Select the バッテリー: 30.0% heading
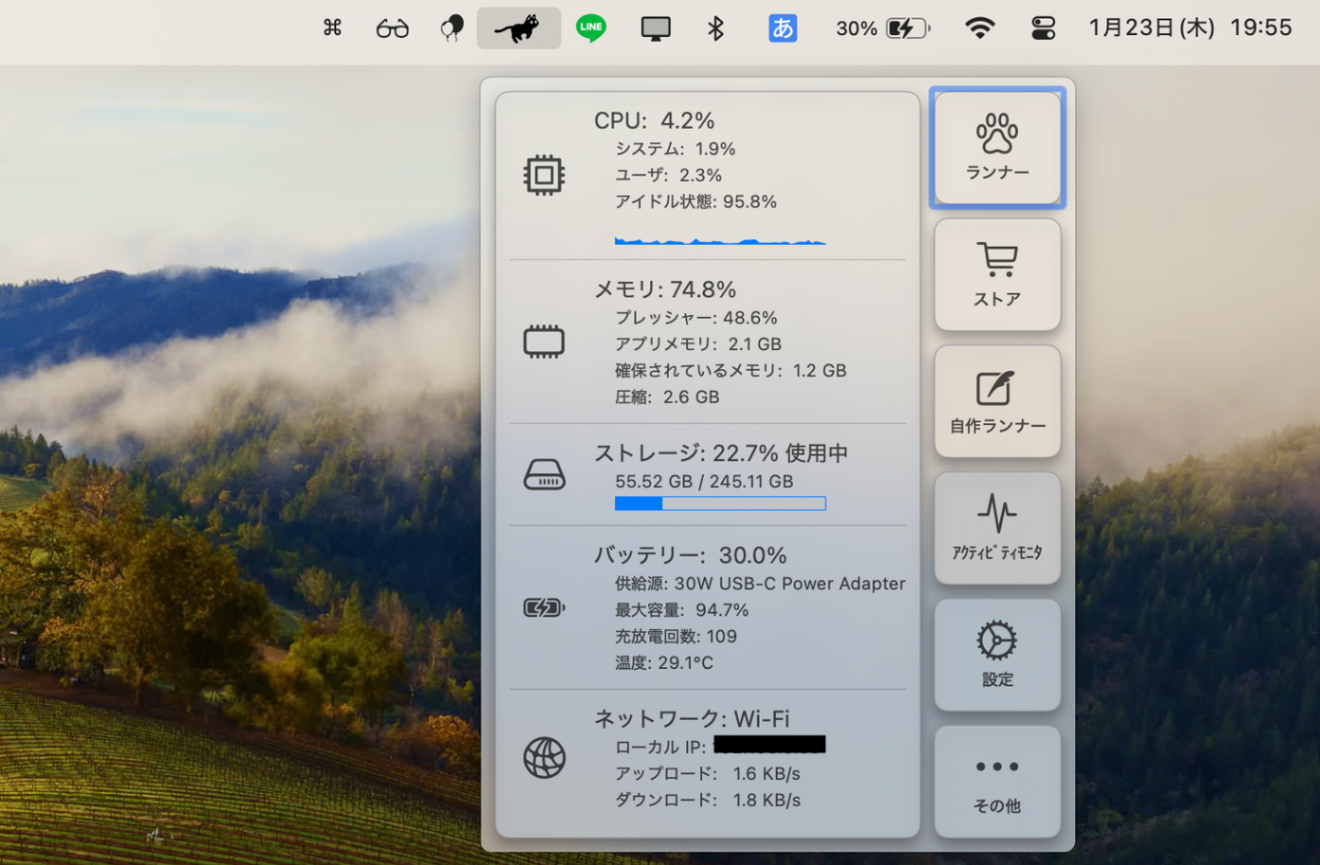 pyautogui.click(x=690, y=556)
